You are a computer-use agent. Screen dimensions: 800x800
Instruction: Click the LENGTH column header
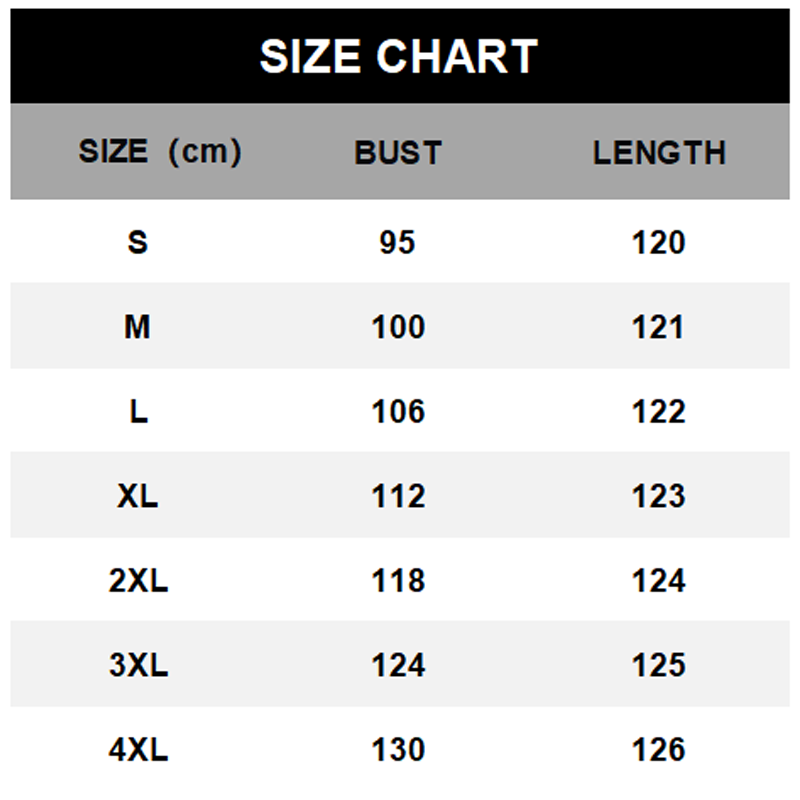point(659,152)
